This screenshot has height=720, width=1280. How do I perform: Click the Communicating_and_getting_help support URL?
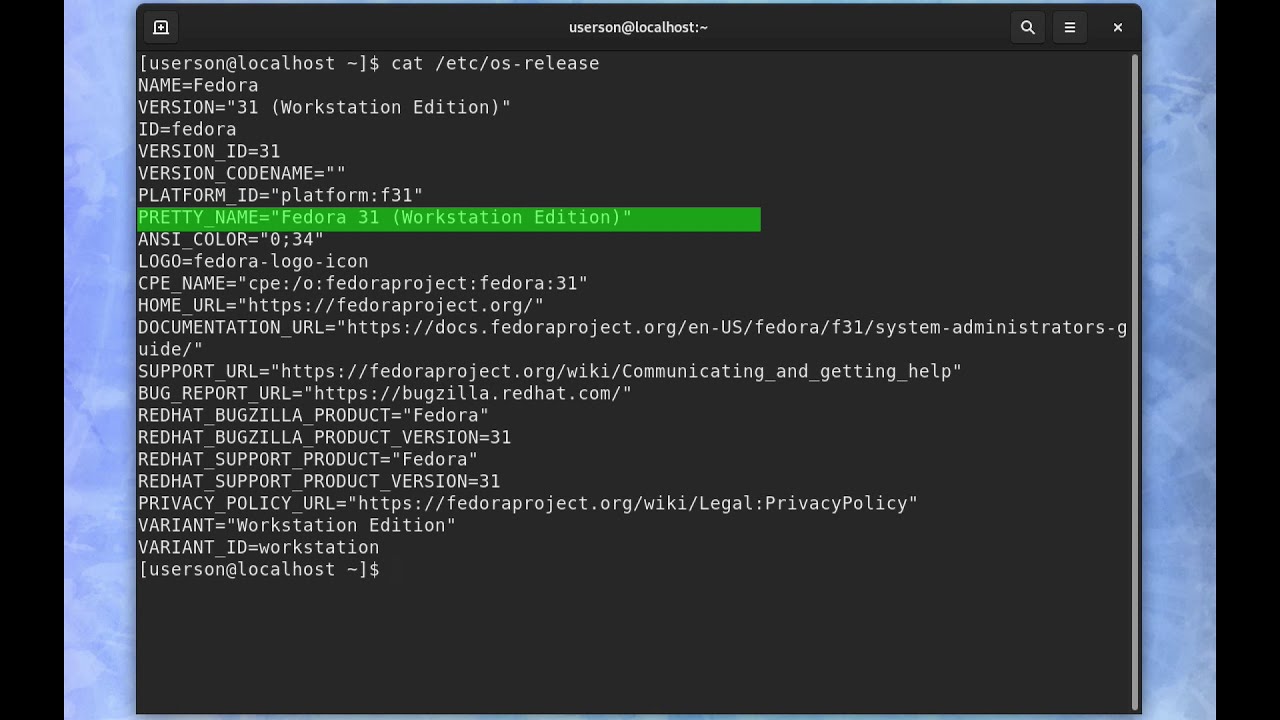tap(615, 372)
